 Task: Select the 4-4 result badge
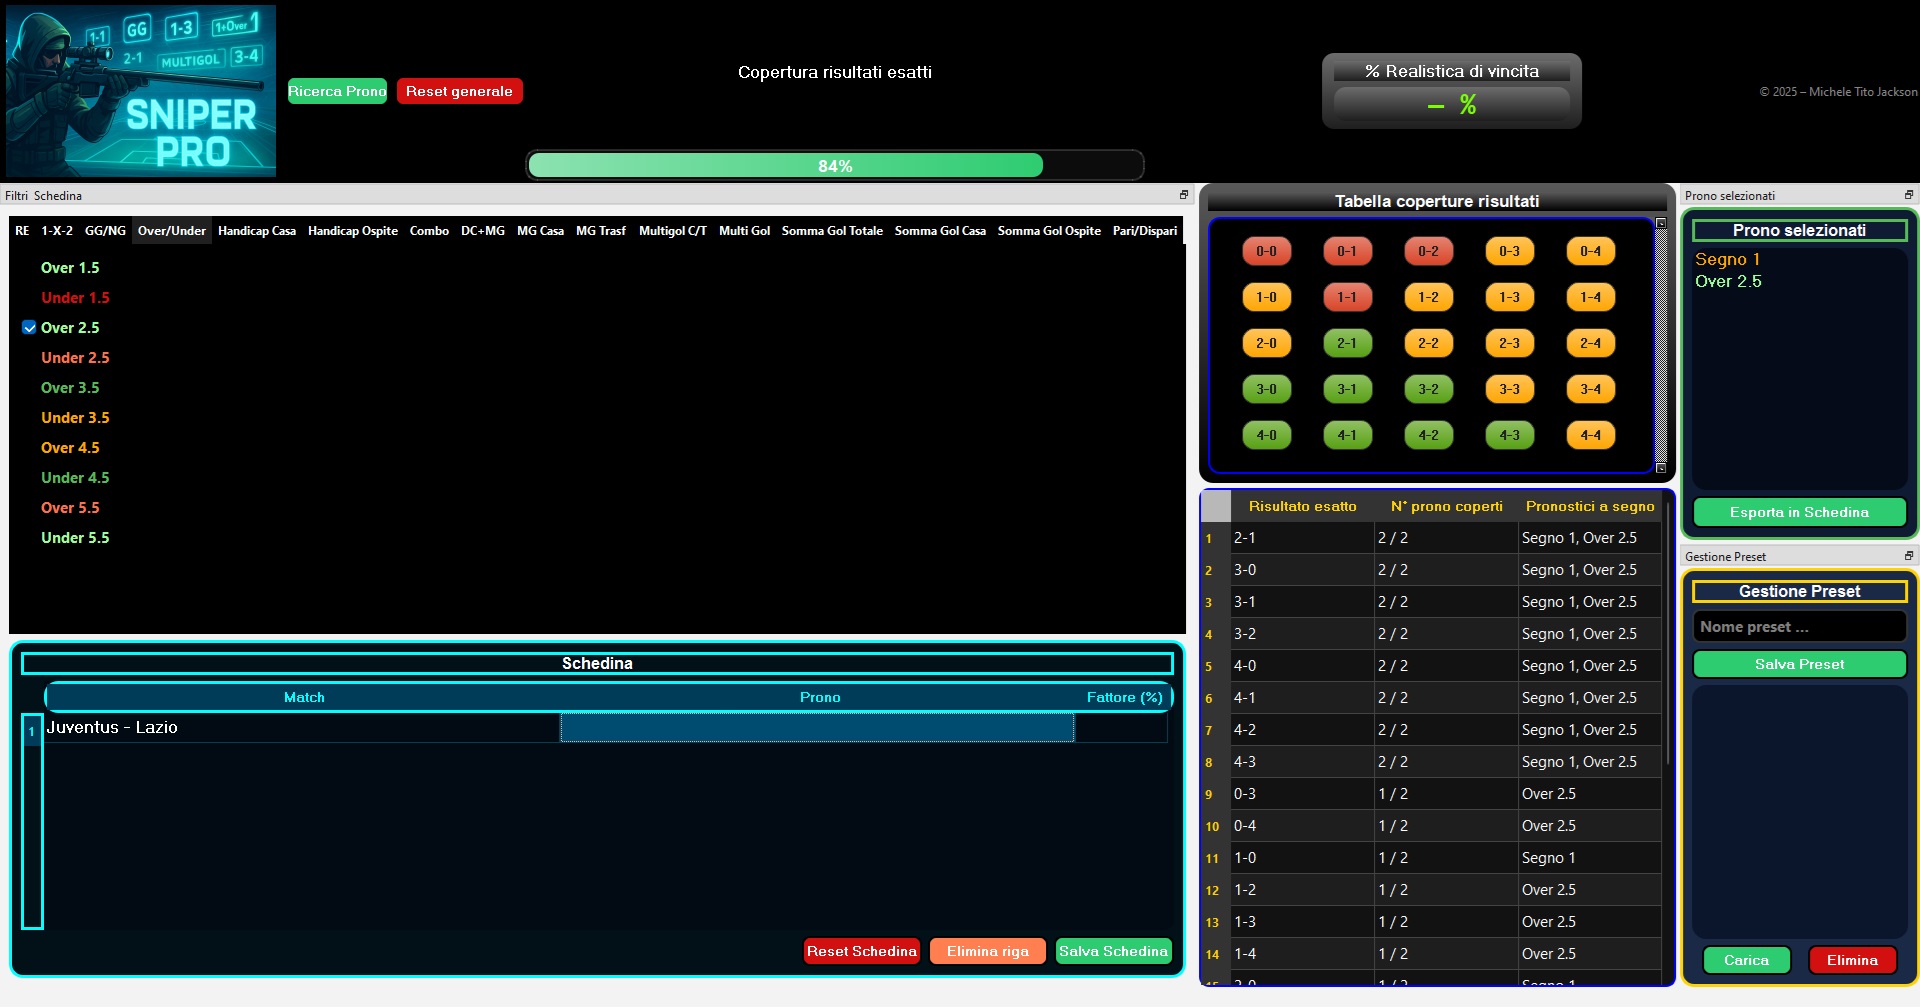[x=1590, y=435]
